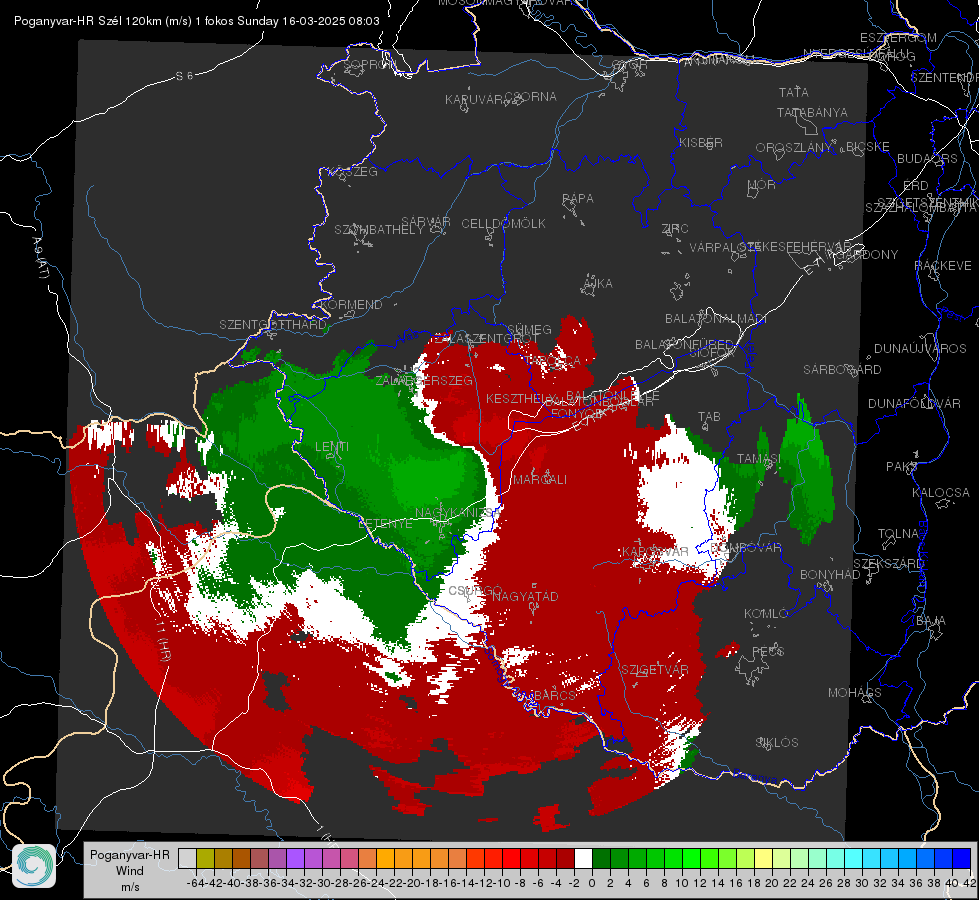Image resolution: width=979 pixels, height=900 pixels.
Task: Click the white swatch between -2 and 0
Action: click(583, 859)
